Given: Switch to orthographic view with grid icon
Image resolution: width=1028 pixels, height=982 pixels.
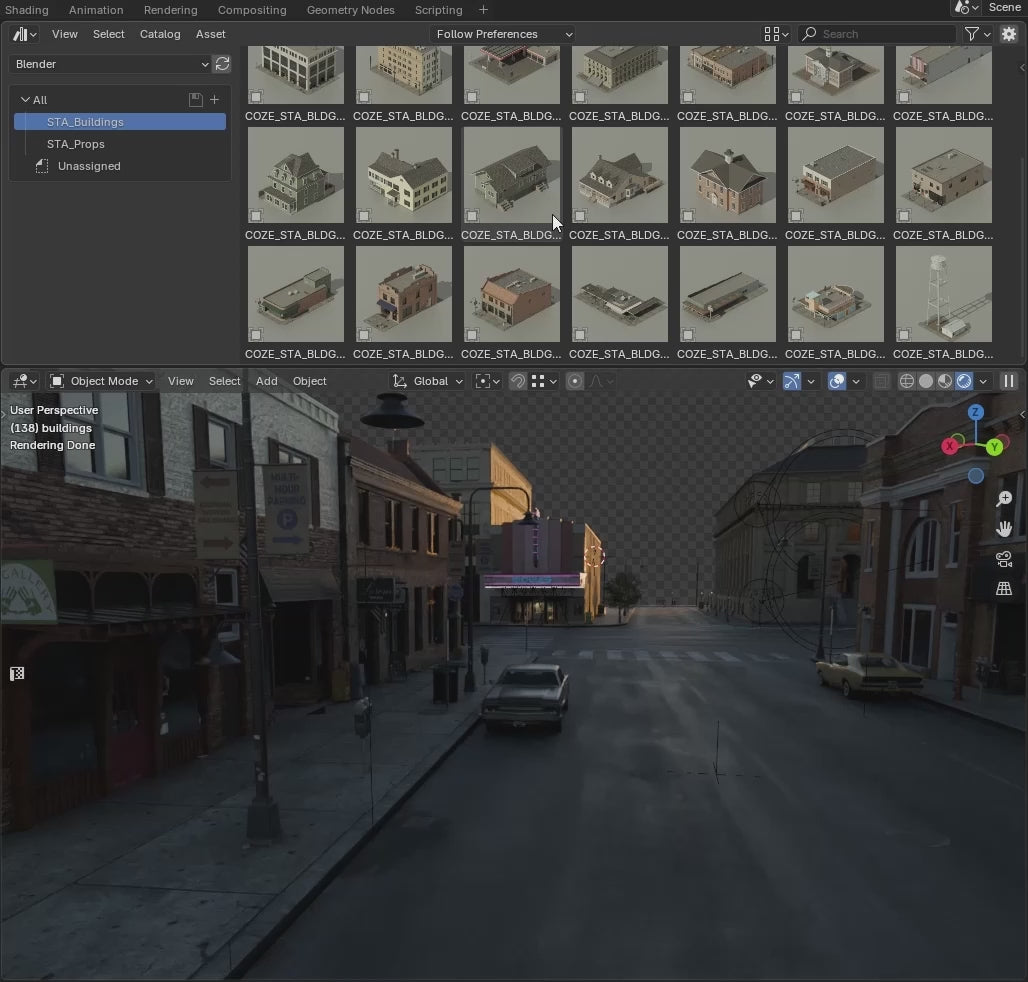Looking at the screenshot, I should [1004, 589].
